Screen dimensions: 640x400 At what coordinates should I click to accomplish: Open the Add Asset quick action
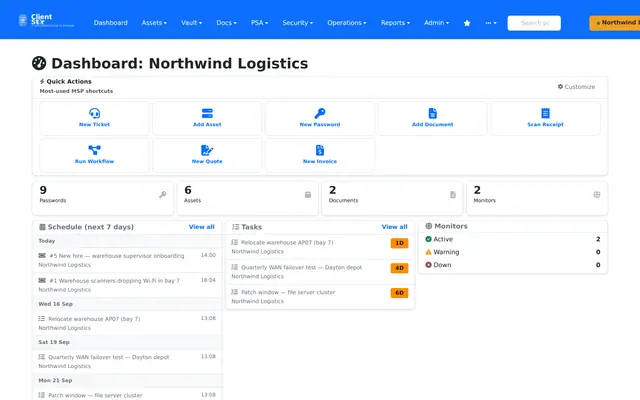(x=207, y=118)
